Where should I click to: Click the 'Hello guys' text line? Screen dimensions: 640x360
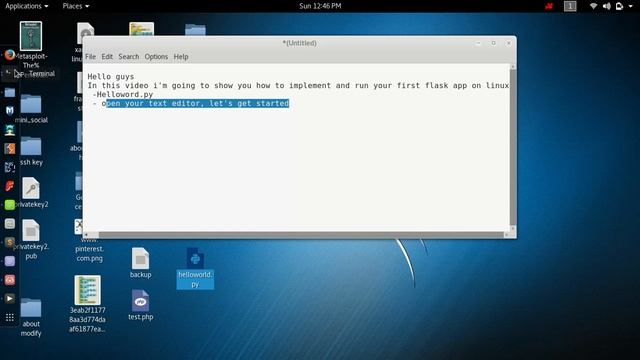pos(111,76)
